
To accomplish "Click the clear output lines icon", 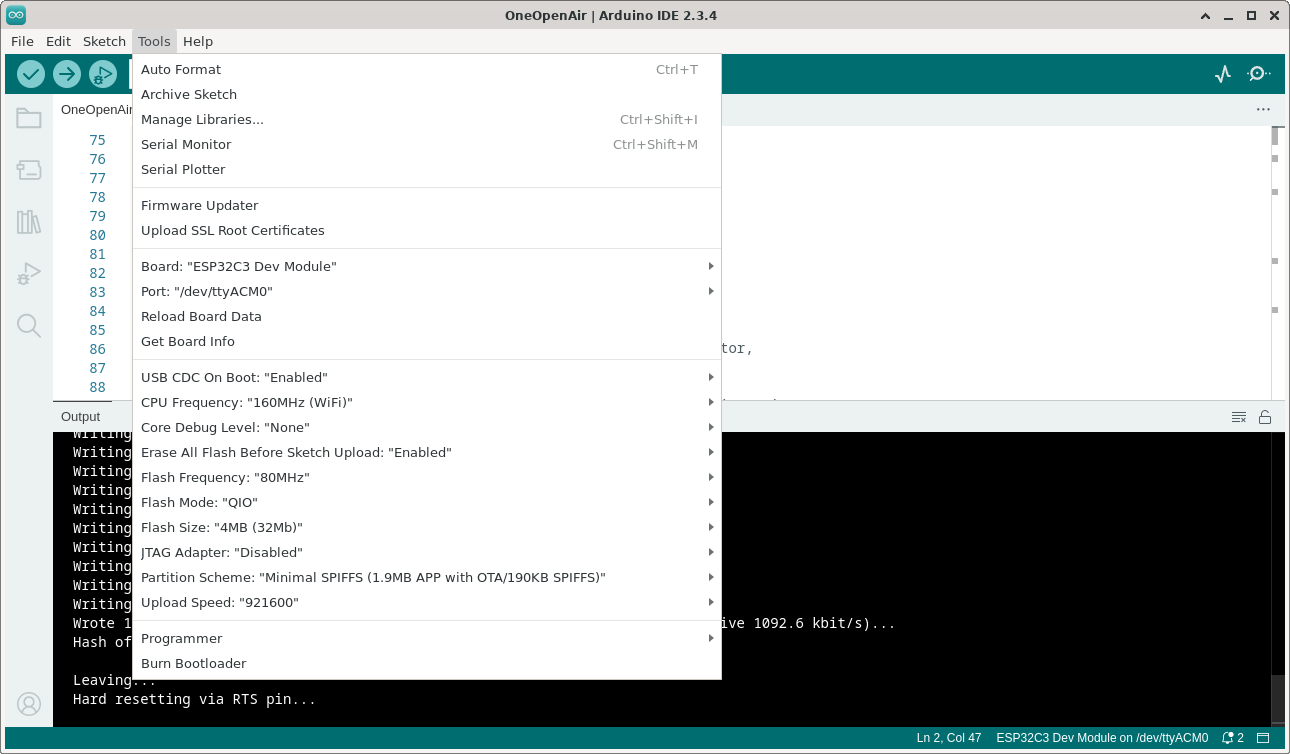I will click(1239, 417).
